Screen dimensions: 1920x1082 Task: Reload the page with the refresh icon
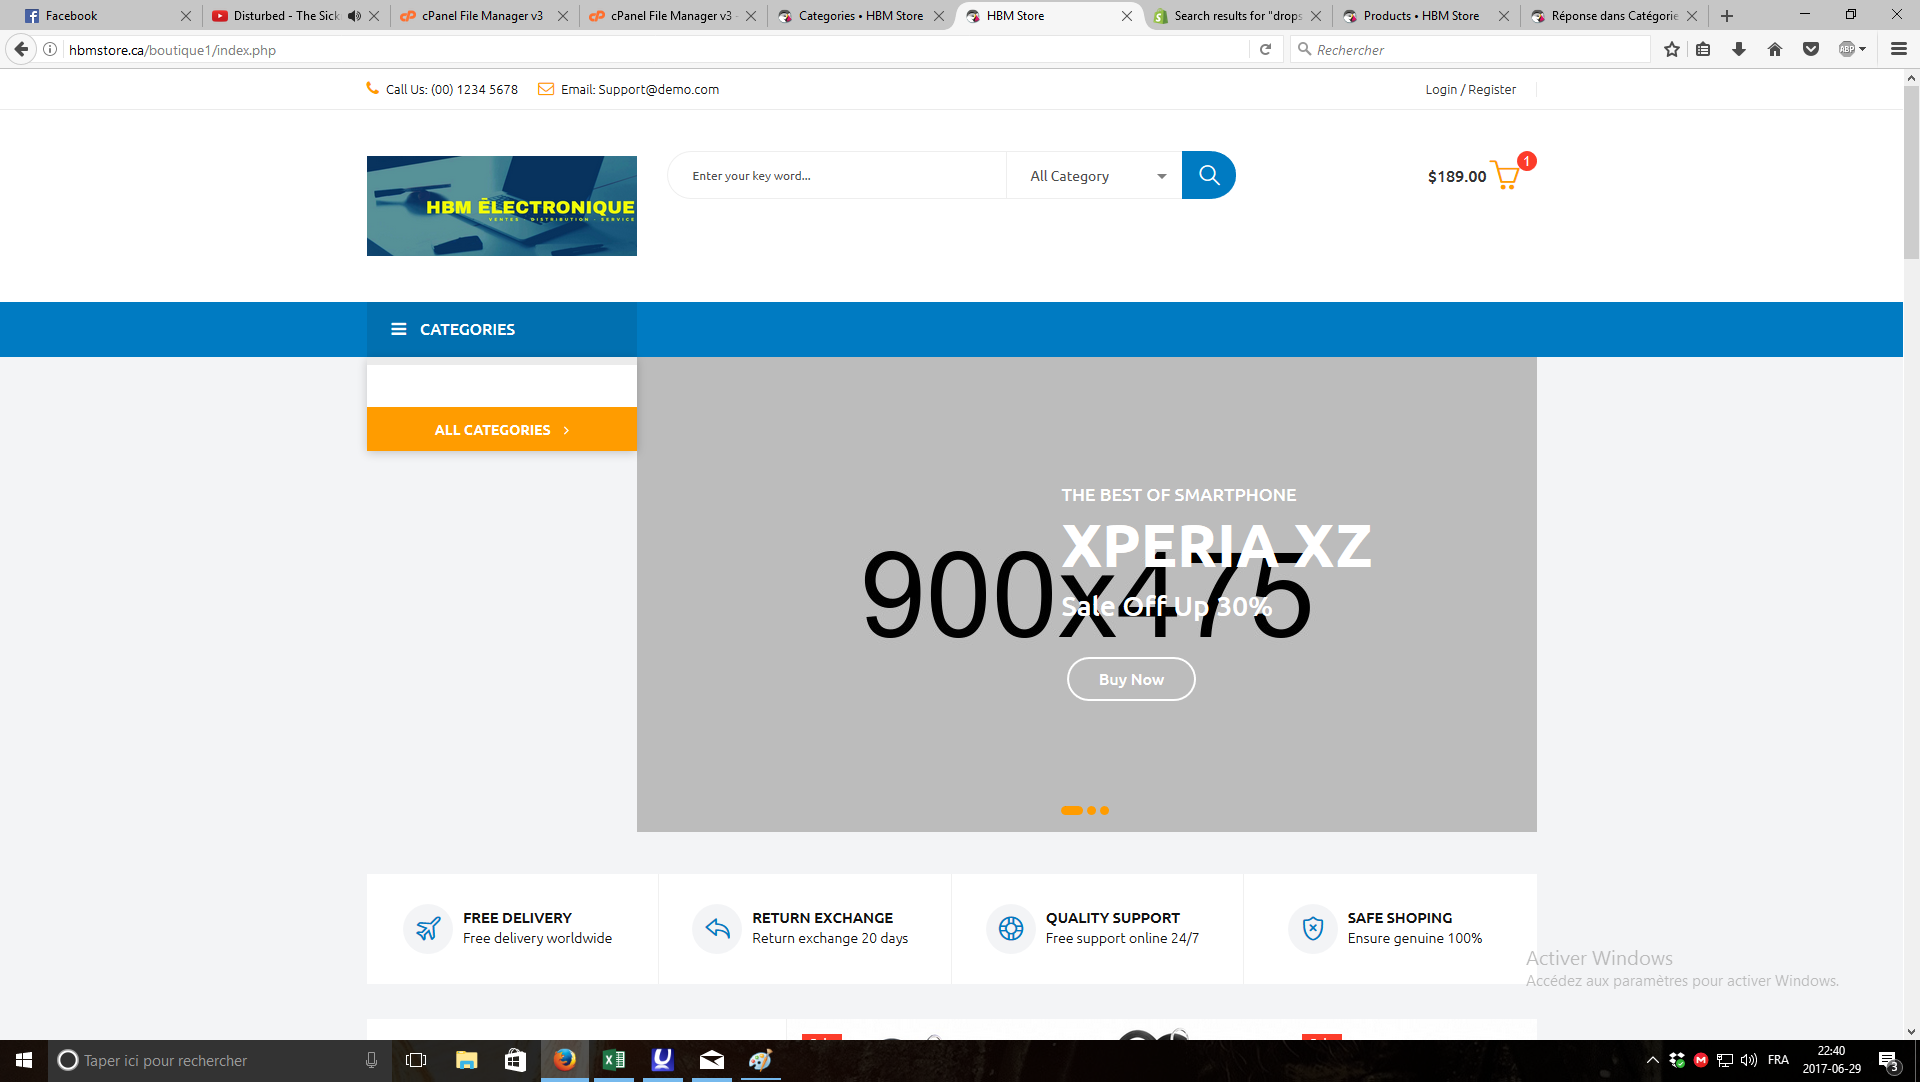[x=1265, y=49]
